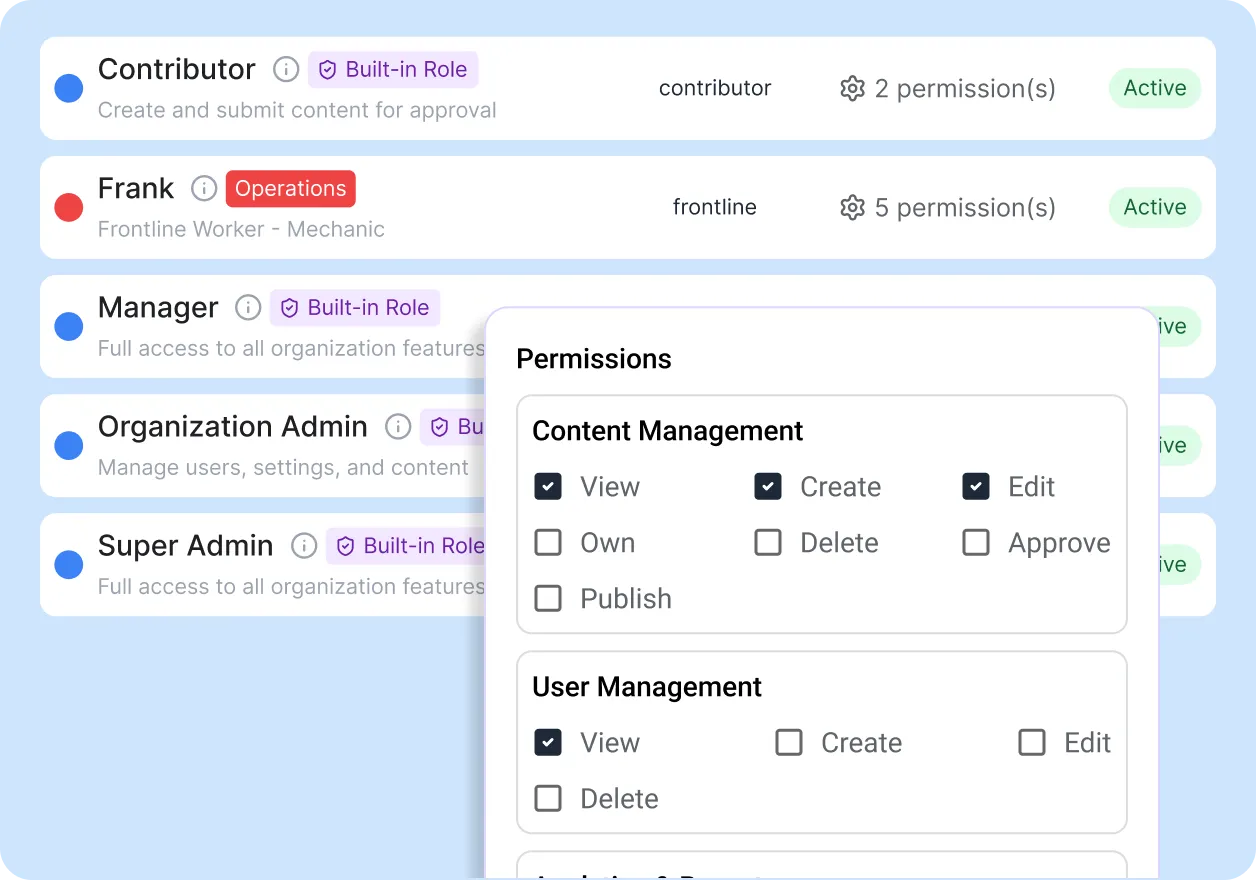Click info icon next to Super Admin
1256x880 pixels.
(x=304, y=546)
